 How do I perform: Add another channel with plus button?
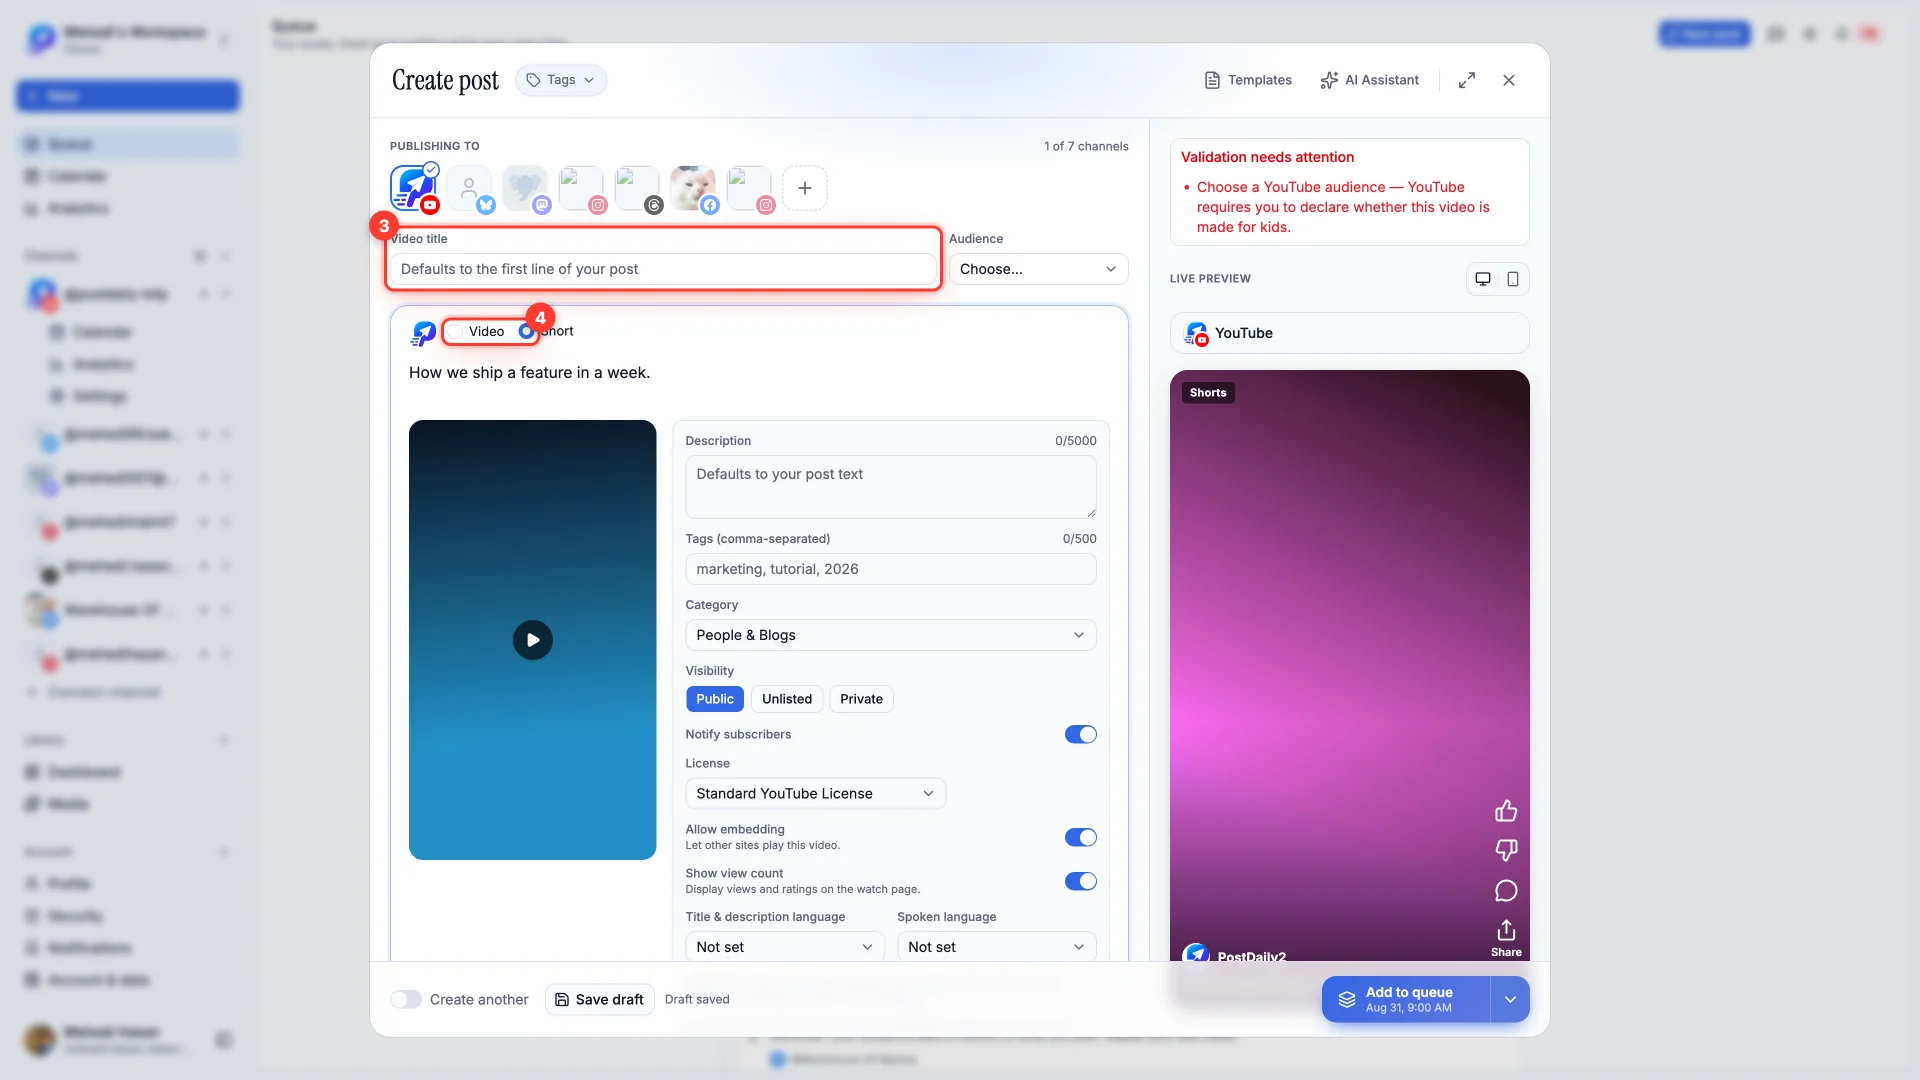[805, 188]
